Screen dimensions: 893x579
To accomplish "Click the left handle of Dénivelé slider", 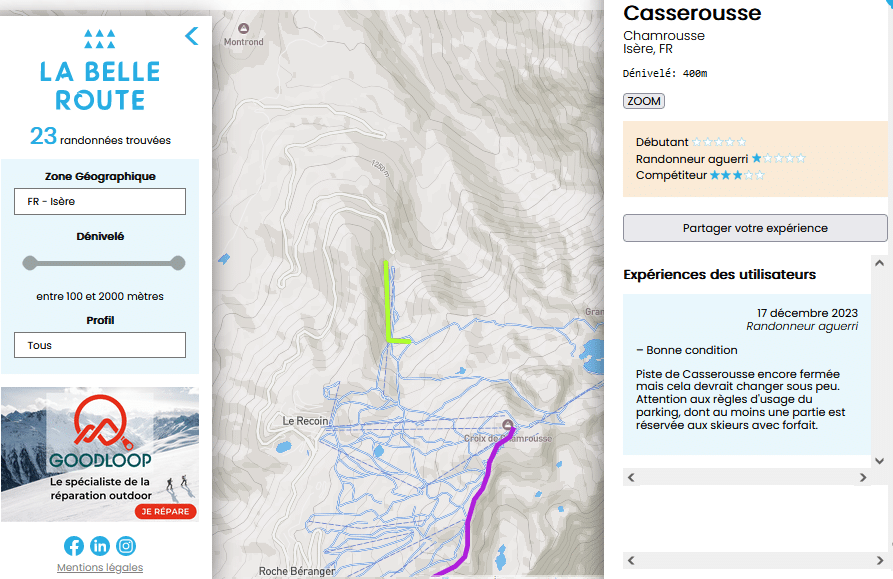I will (x=30, y=263).
